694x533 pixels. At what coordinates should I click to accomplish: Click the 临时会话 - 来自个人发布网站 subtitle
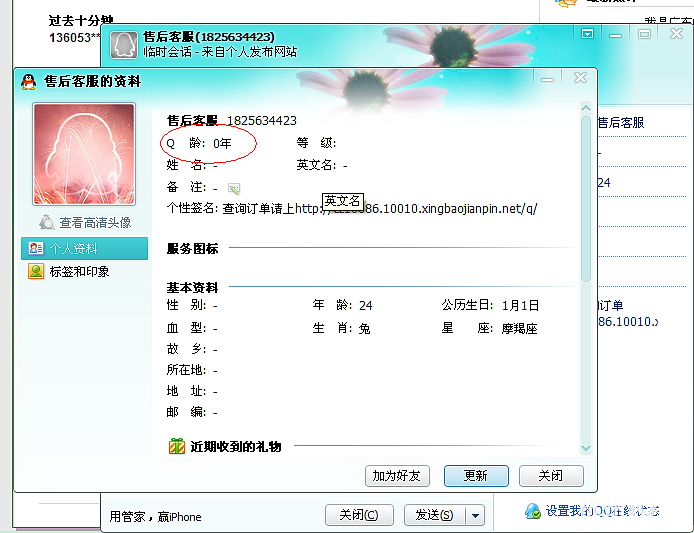click(220, 52)
